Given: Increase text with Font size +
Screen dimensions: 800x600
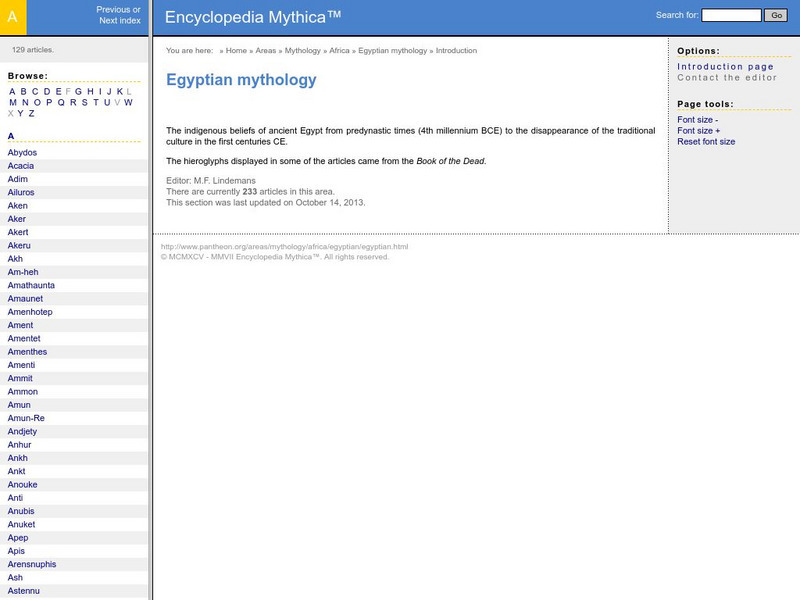Looking at the screenshot, I should (698, 131).
